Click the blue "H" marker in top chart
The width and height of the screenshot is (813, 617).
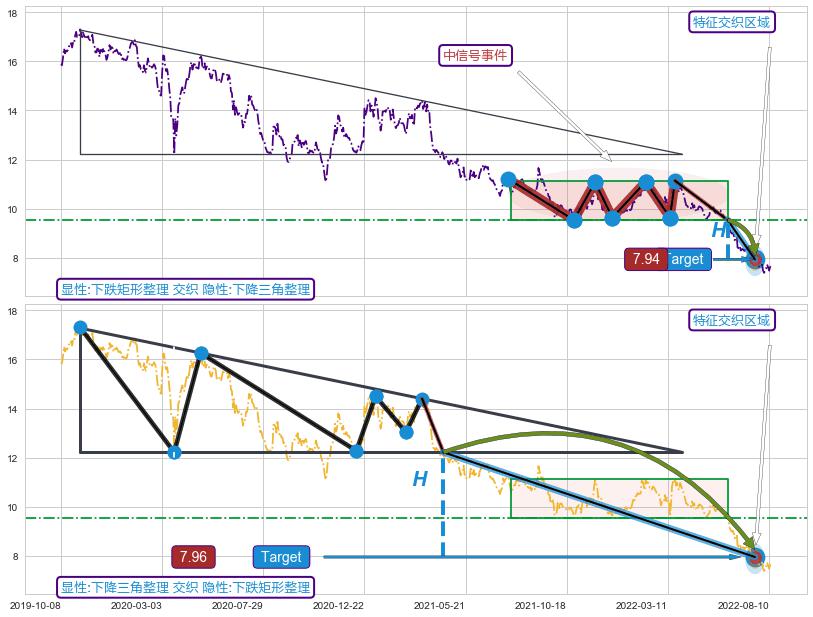click(x=719, y=231)
